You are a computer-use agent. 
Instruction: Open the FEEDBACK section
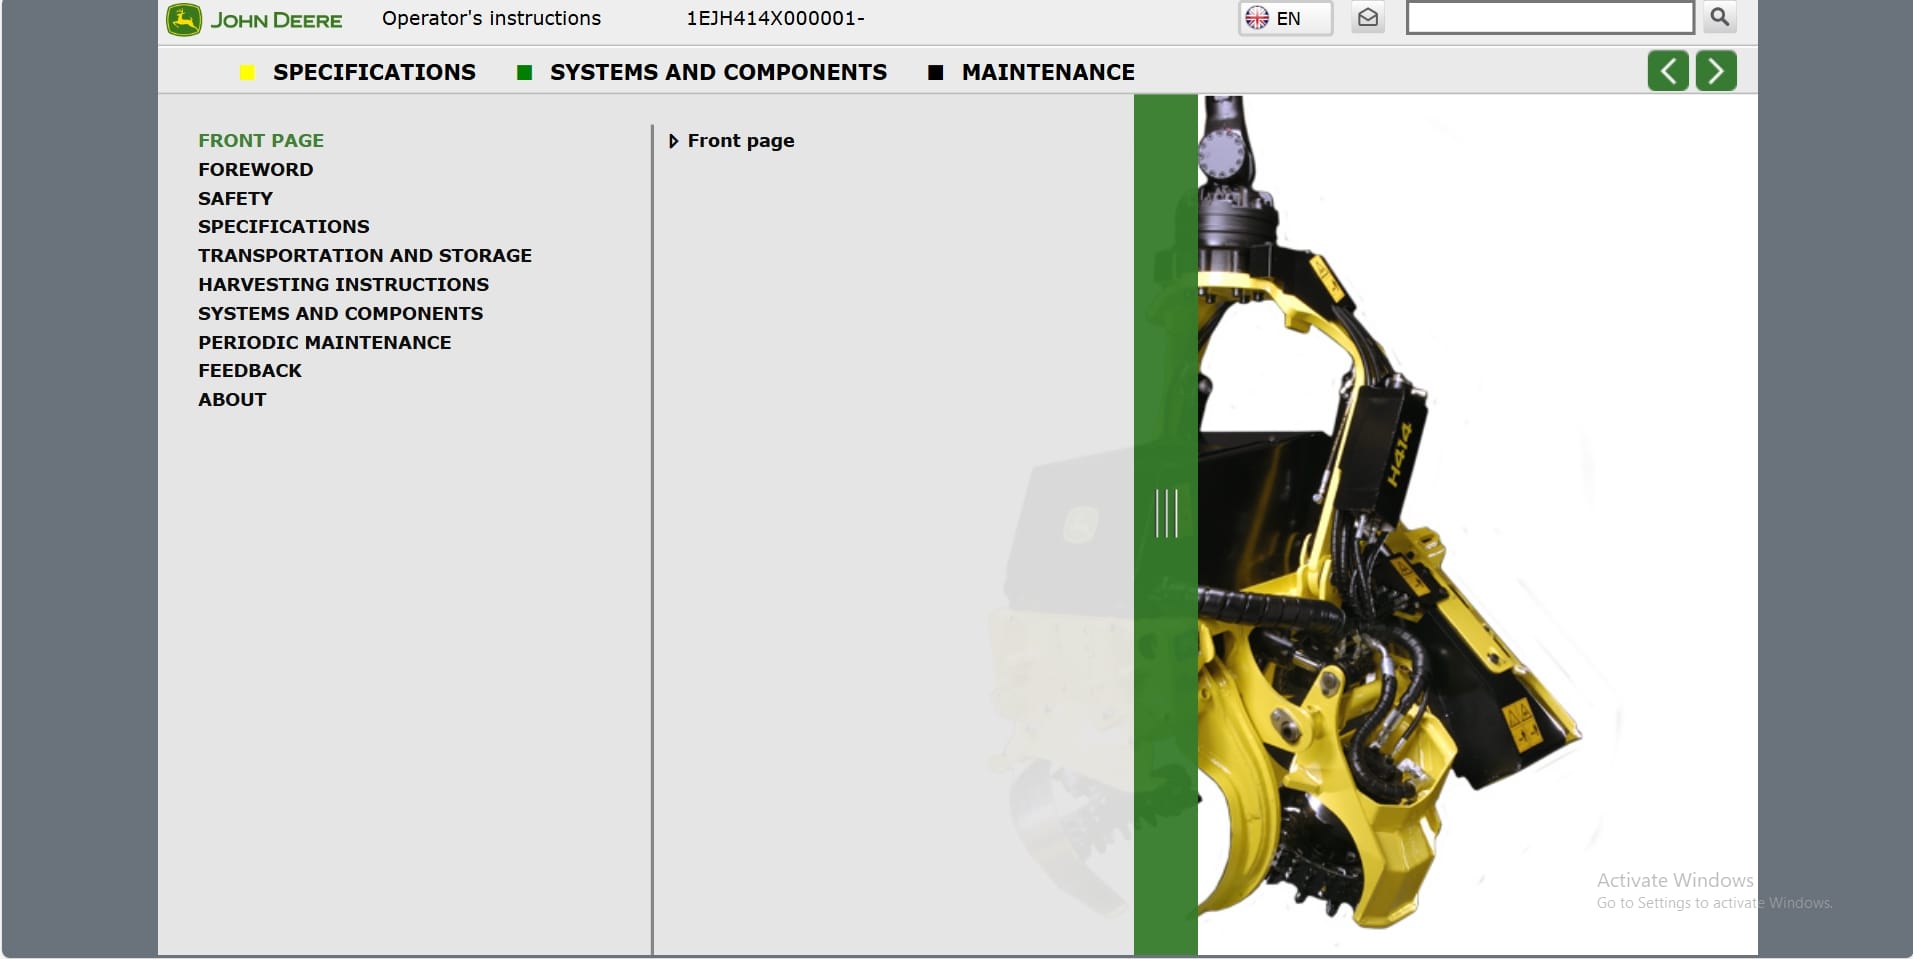click(250, 371)
